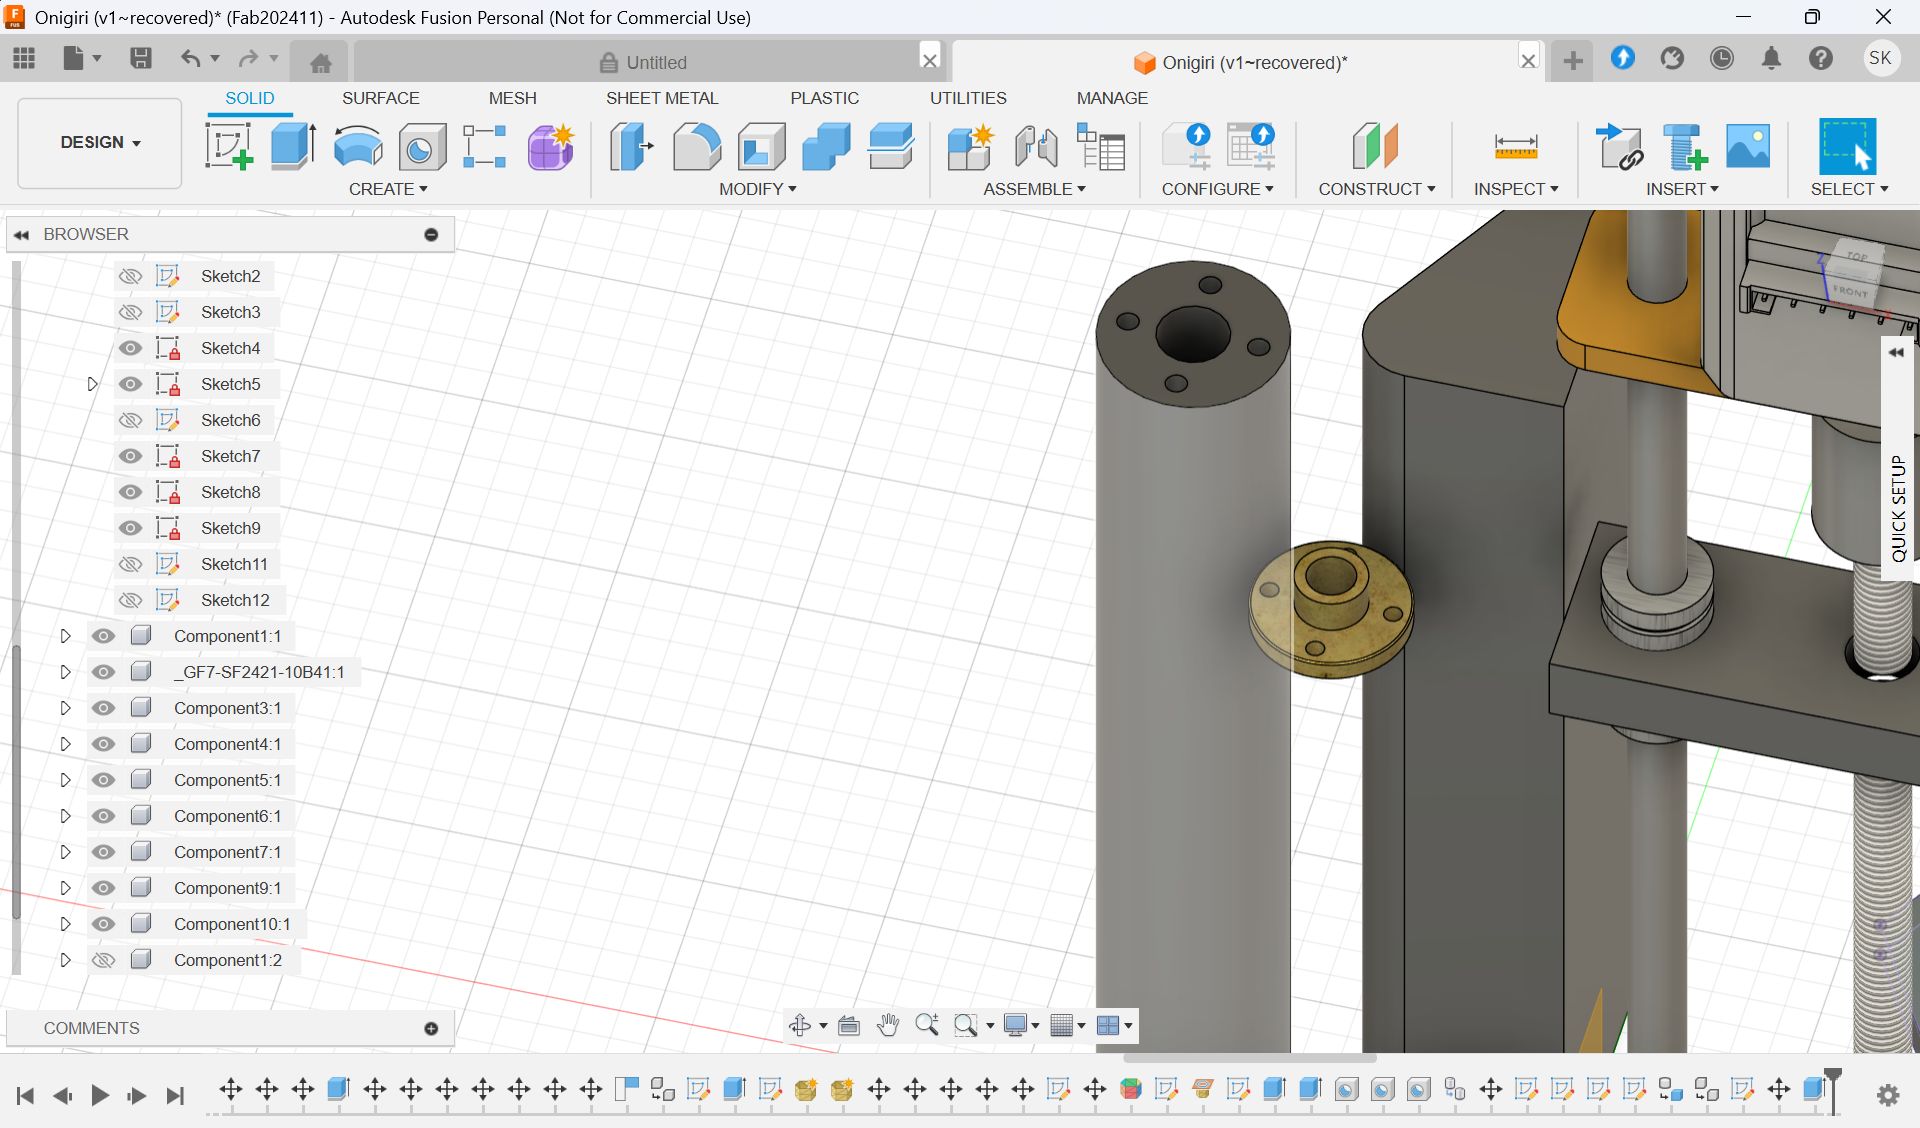Select the Sketch11 item in browser
The width and height of the screenshot is (1920, 1128).
(x=234, y=564)
